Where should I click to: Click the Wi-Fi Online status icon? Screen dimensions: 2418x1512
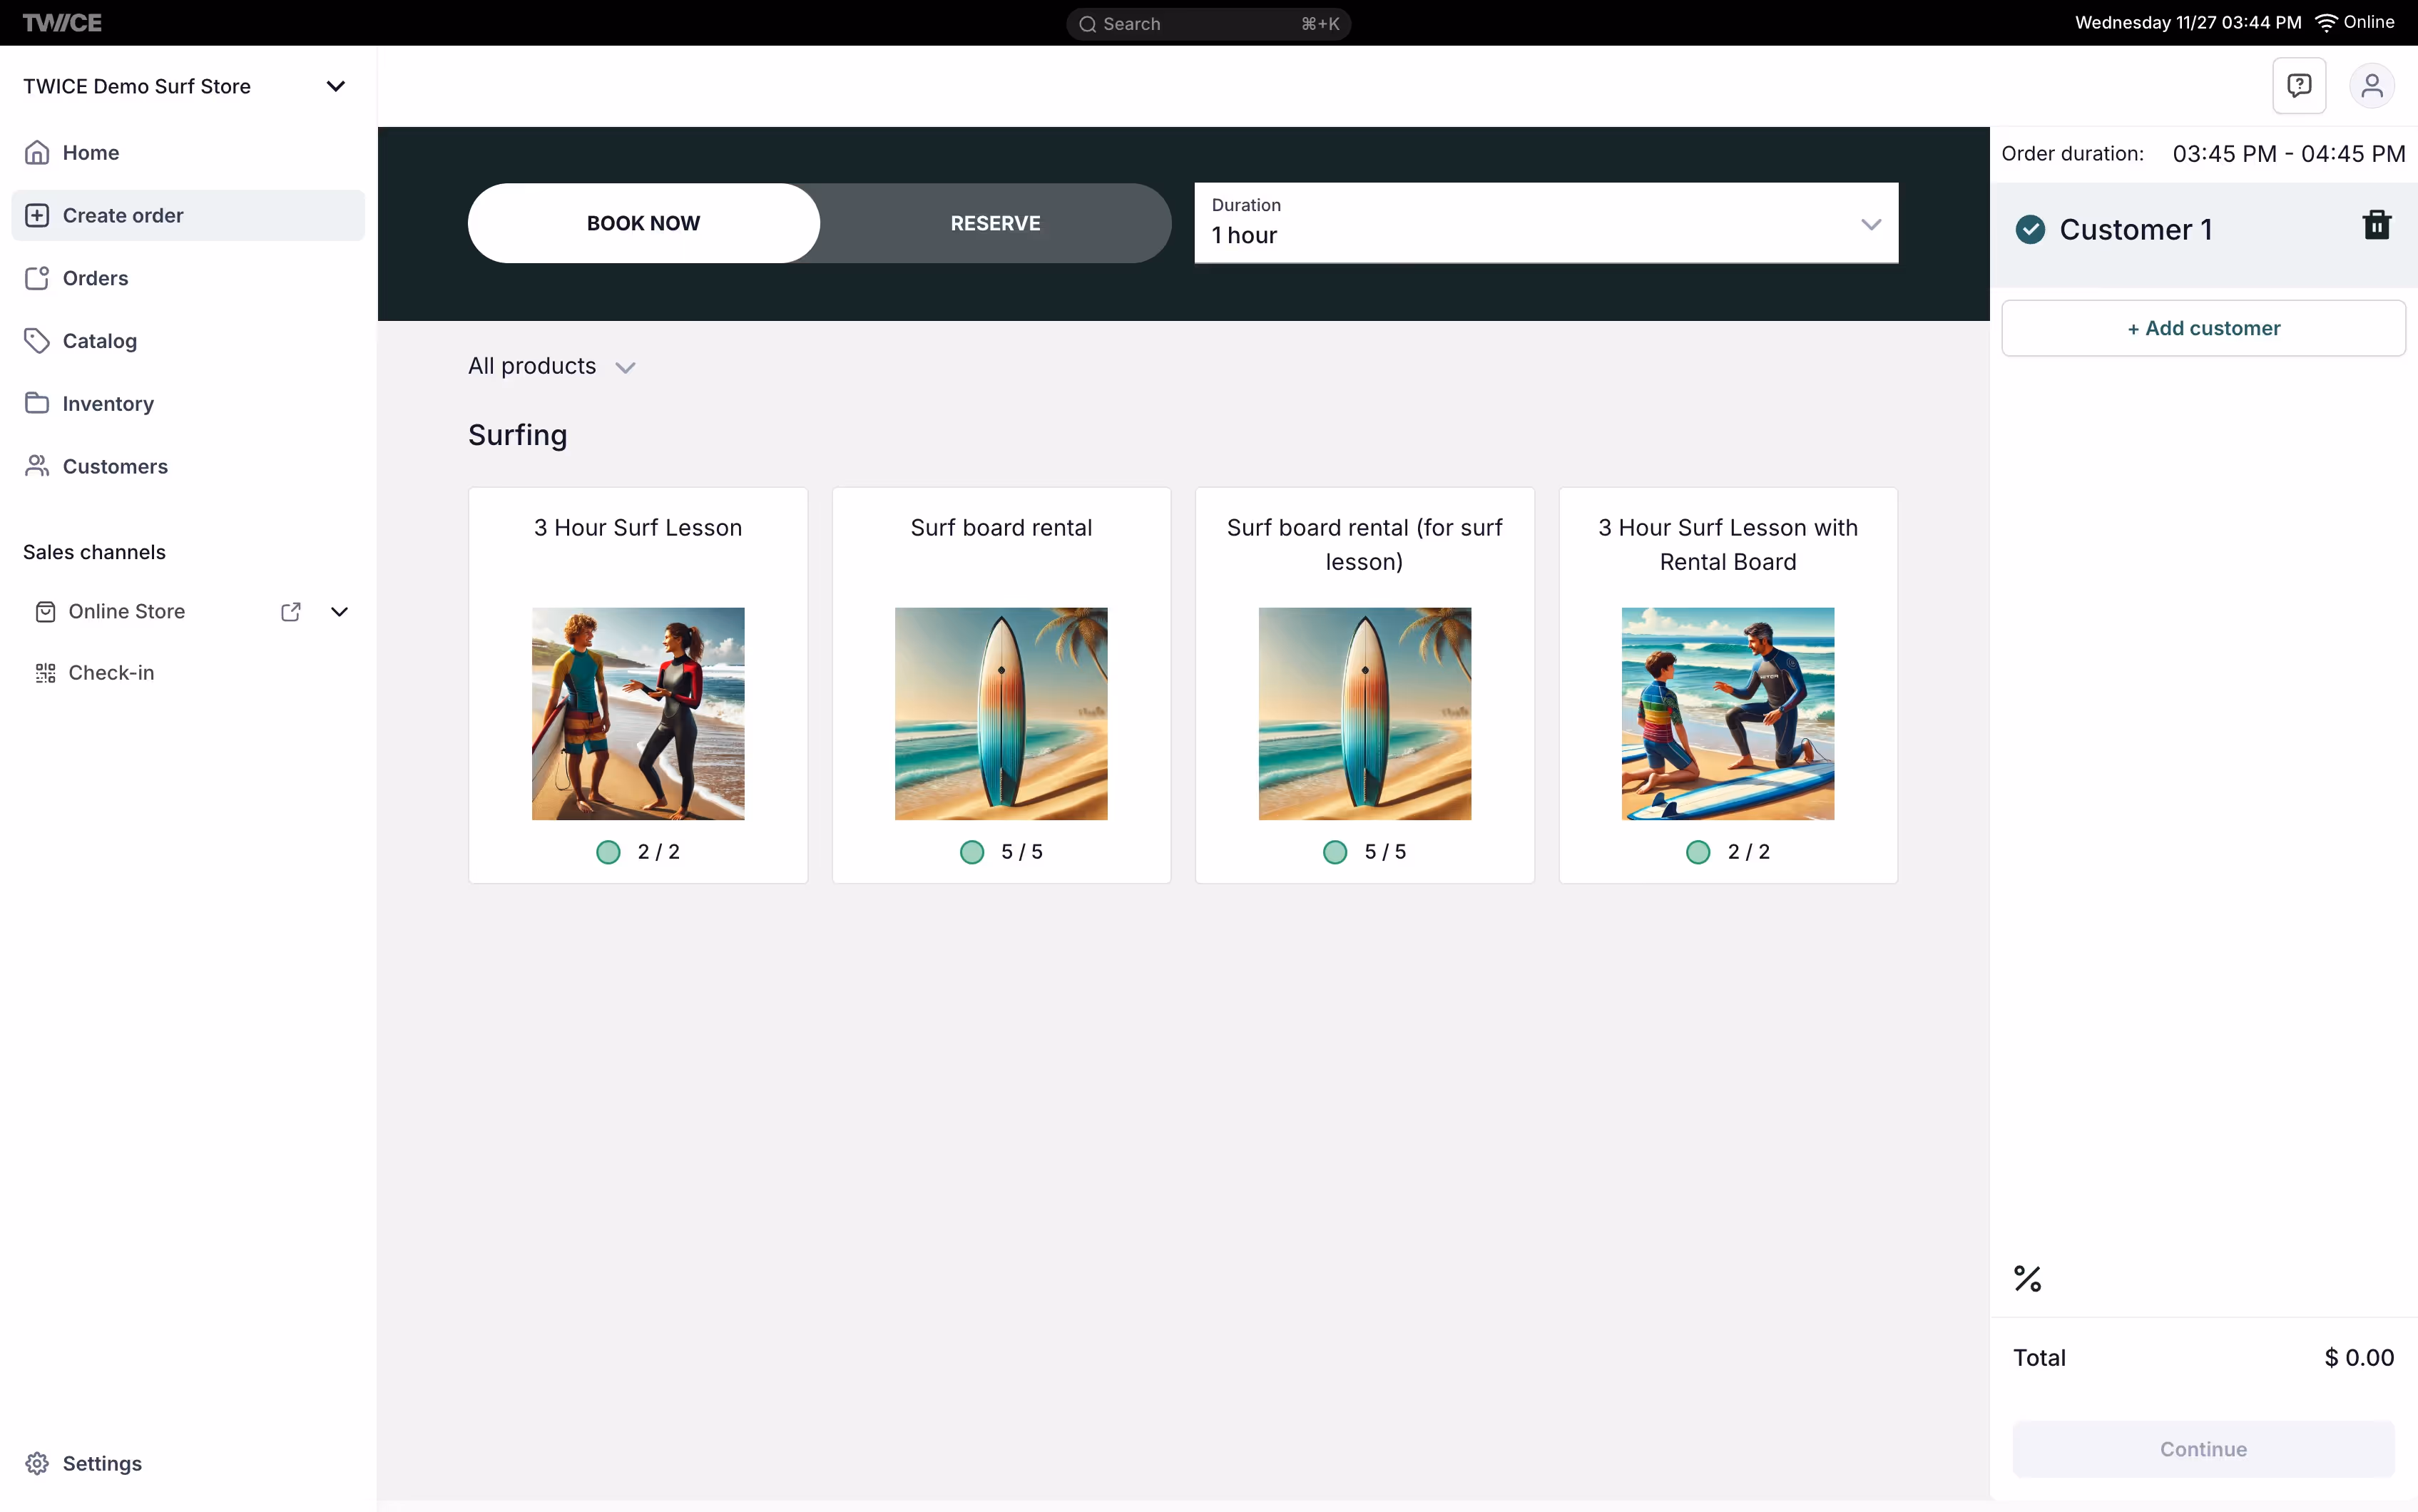2326,23
